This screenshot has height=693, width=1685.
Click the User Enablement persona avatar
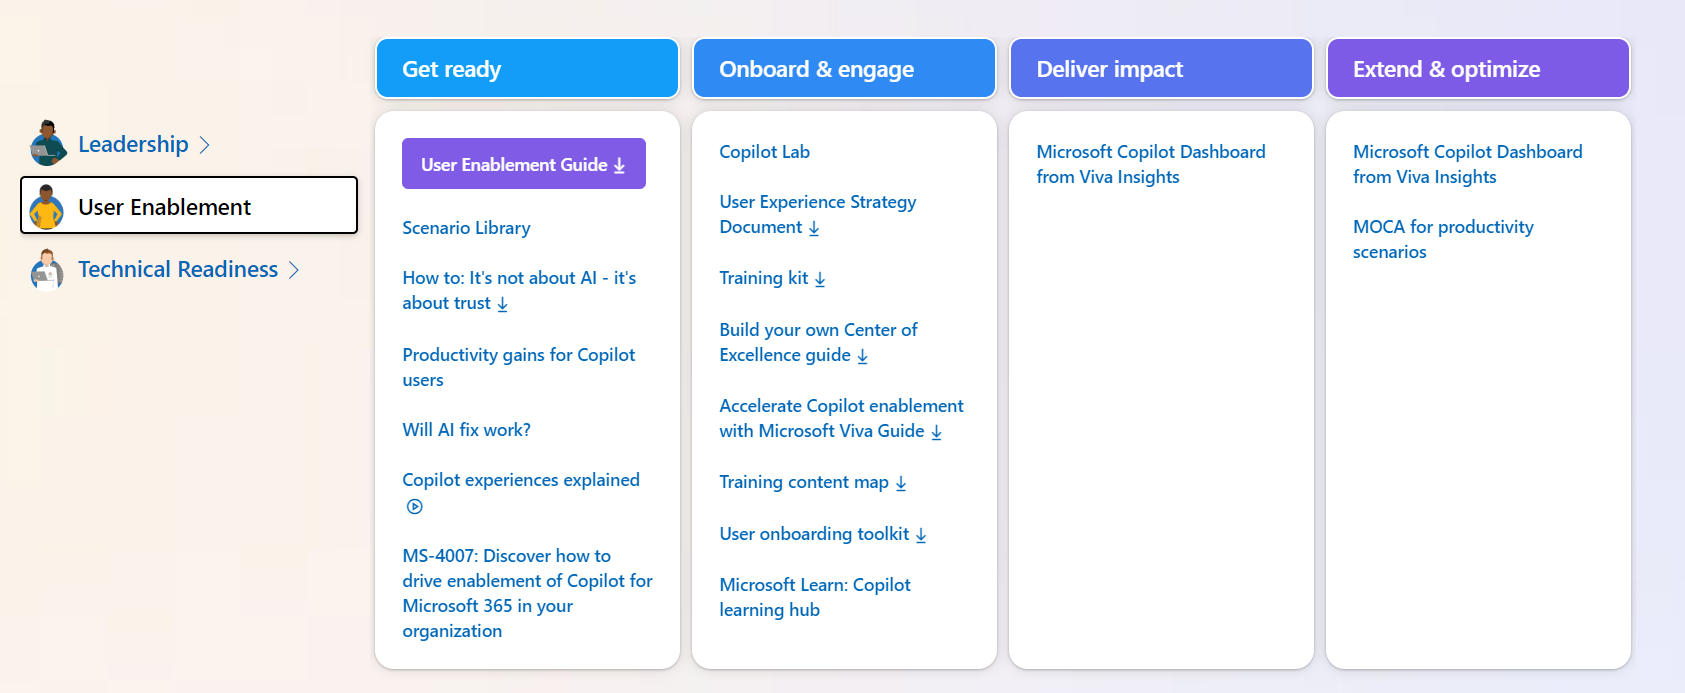(x=46, y=207)
